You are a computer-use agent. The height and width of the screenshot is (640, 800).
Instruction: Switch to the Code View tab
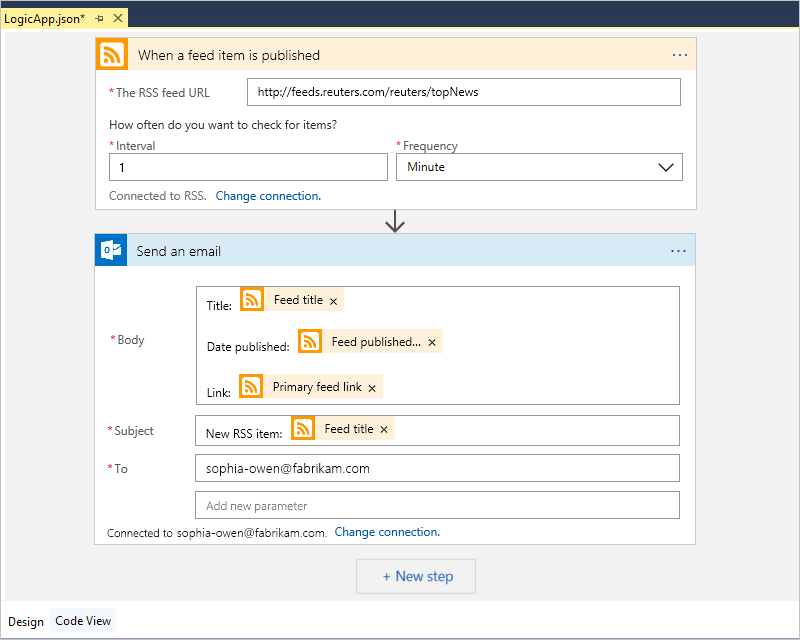click(x=82, y=621)
